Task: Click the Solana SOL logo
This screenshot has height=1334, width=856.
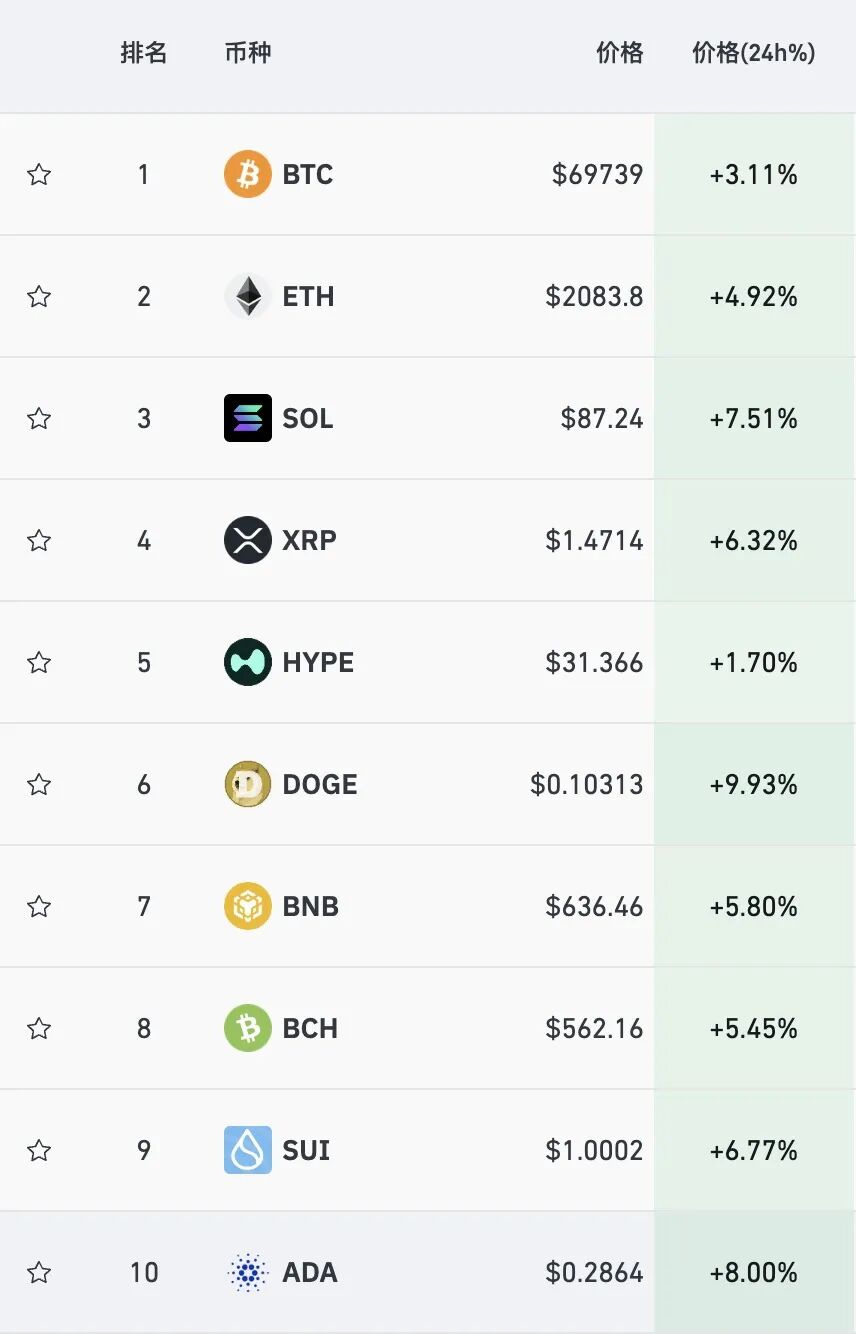Action: tap(247, 418)
